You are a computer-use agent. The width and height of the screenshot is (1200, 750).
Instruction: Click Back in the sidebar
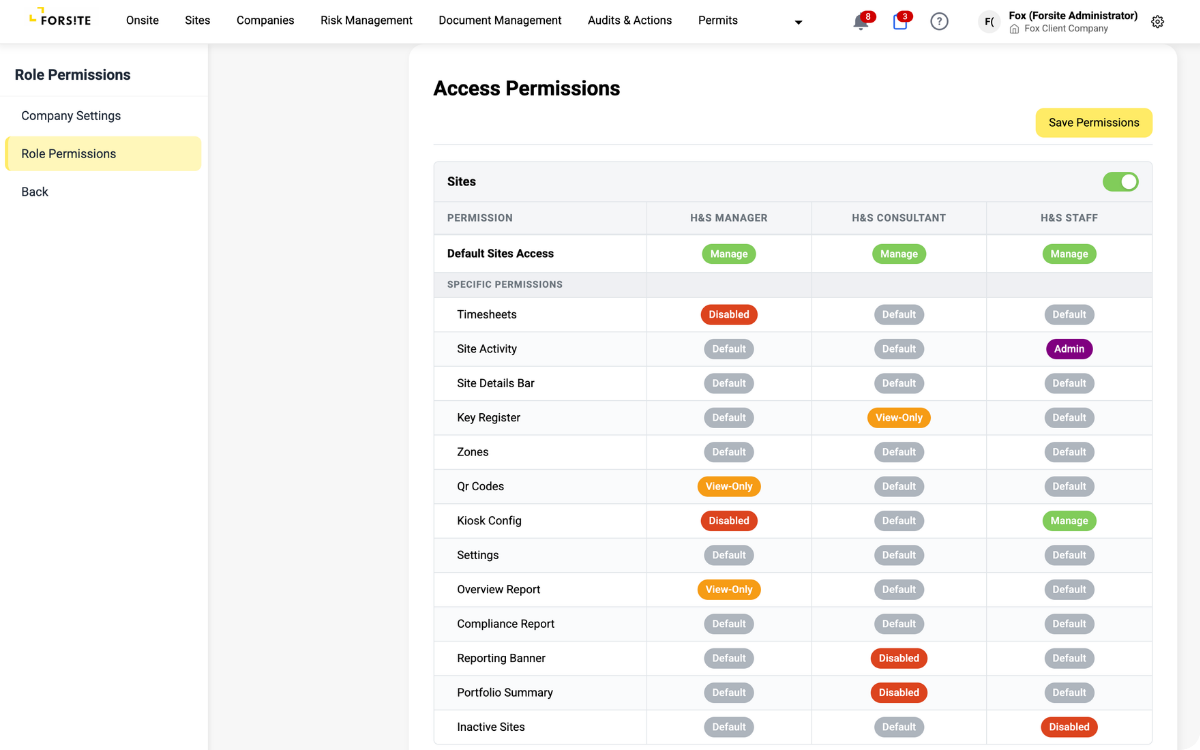[x=35, y=192]
